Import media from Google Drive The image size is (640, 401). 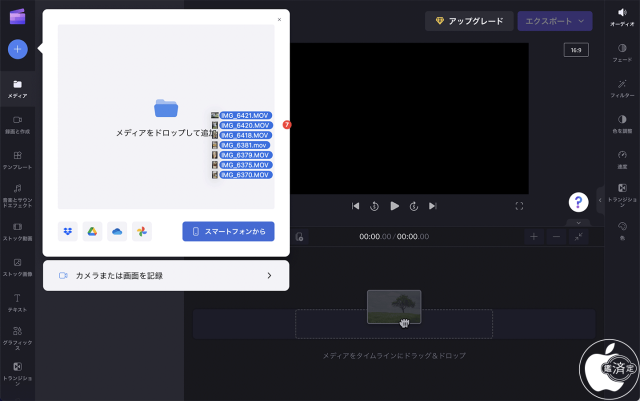(x=92, y=232)
